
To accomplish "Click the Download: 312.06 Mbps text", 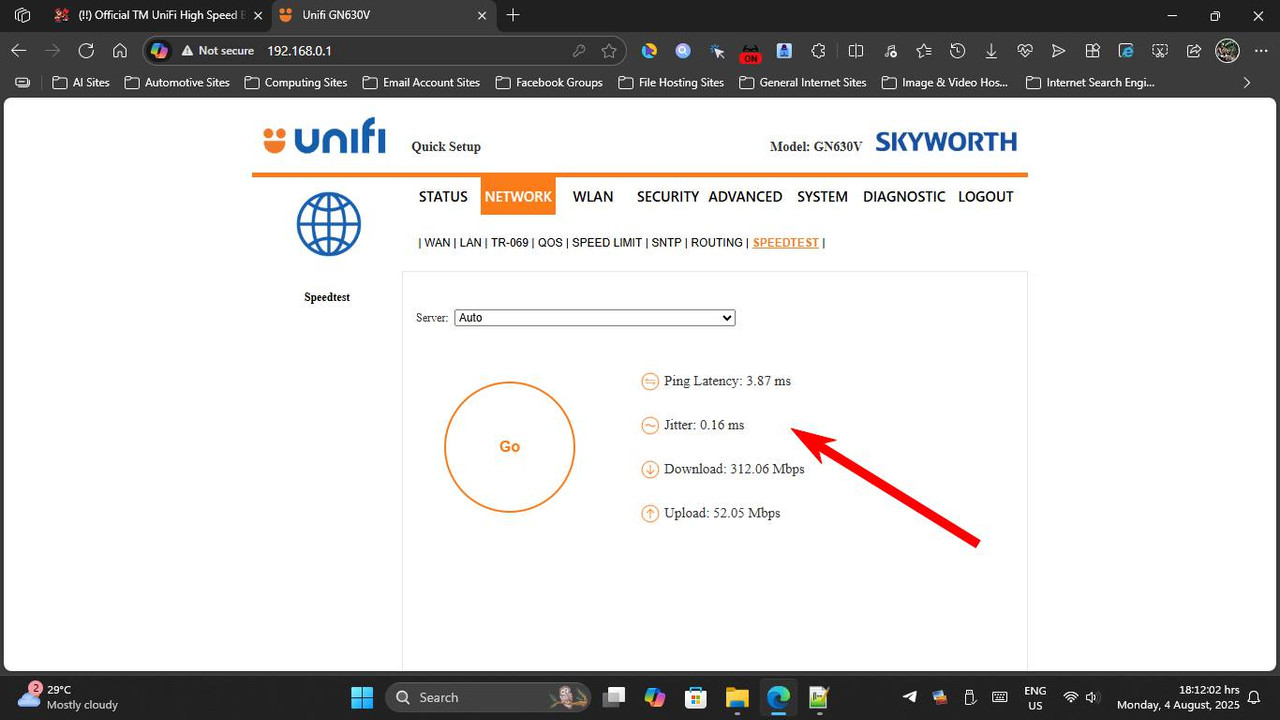I will point(734,469).
